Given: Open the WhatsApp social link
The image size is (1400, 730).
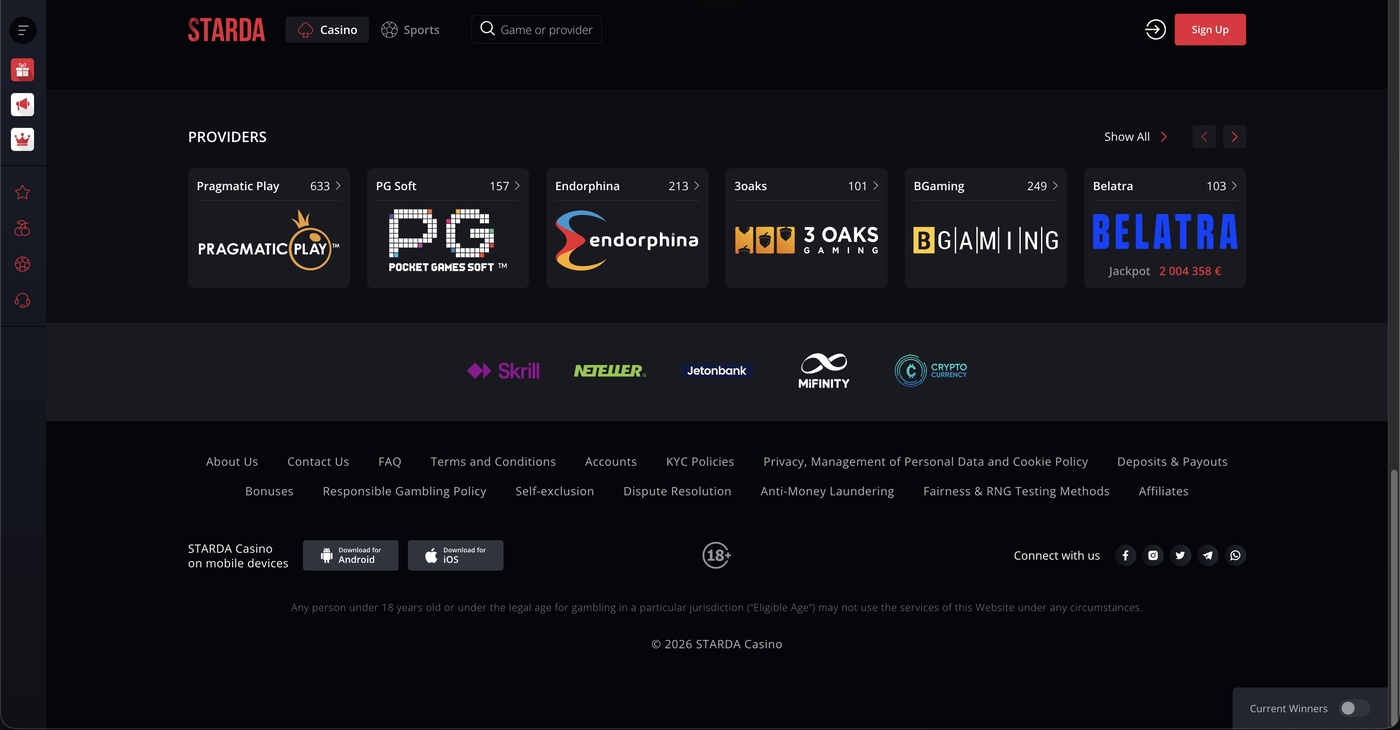Looking at the screenshot, I should 1236,556.
